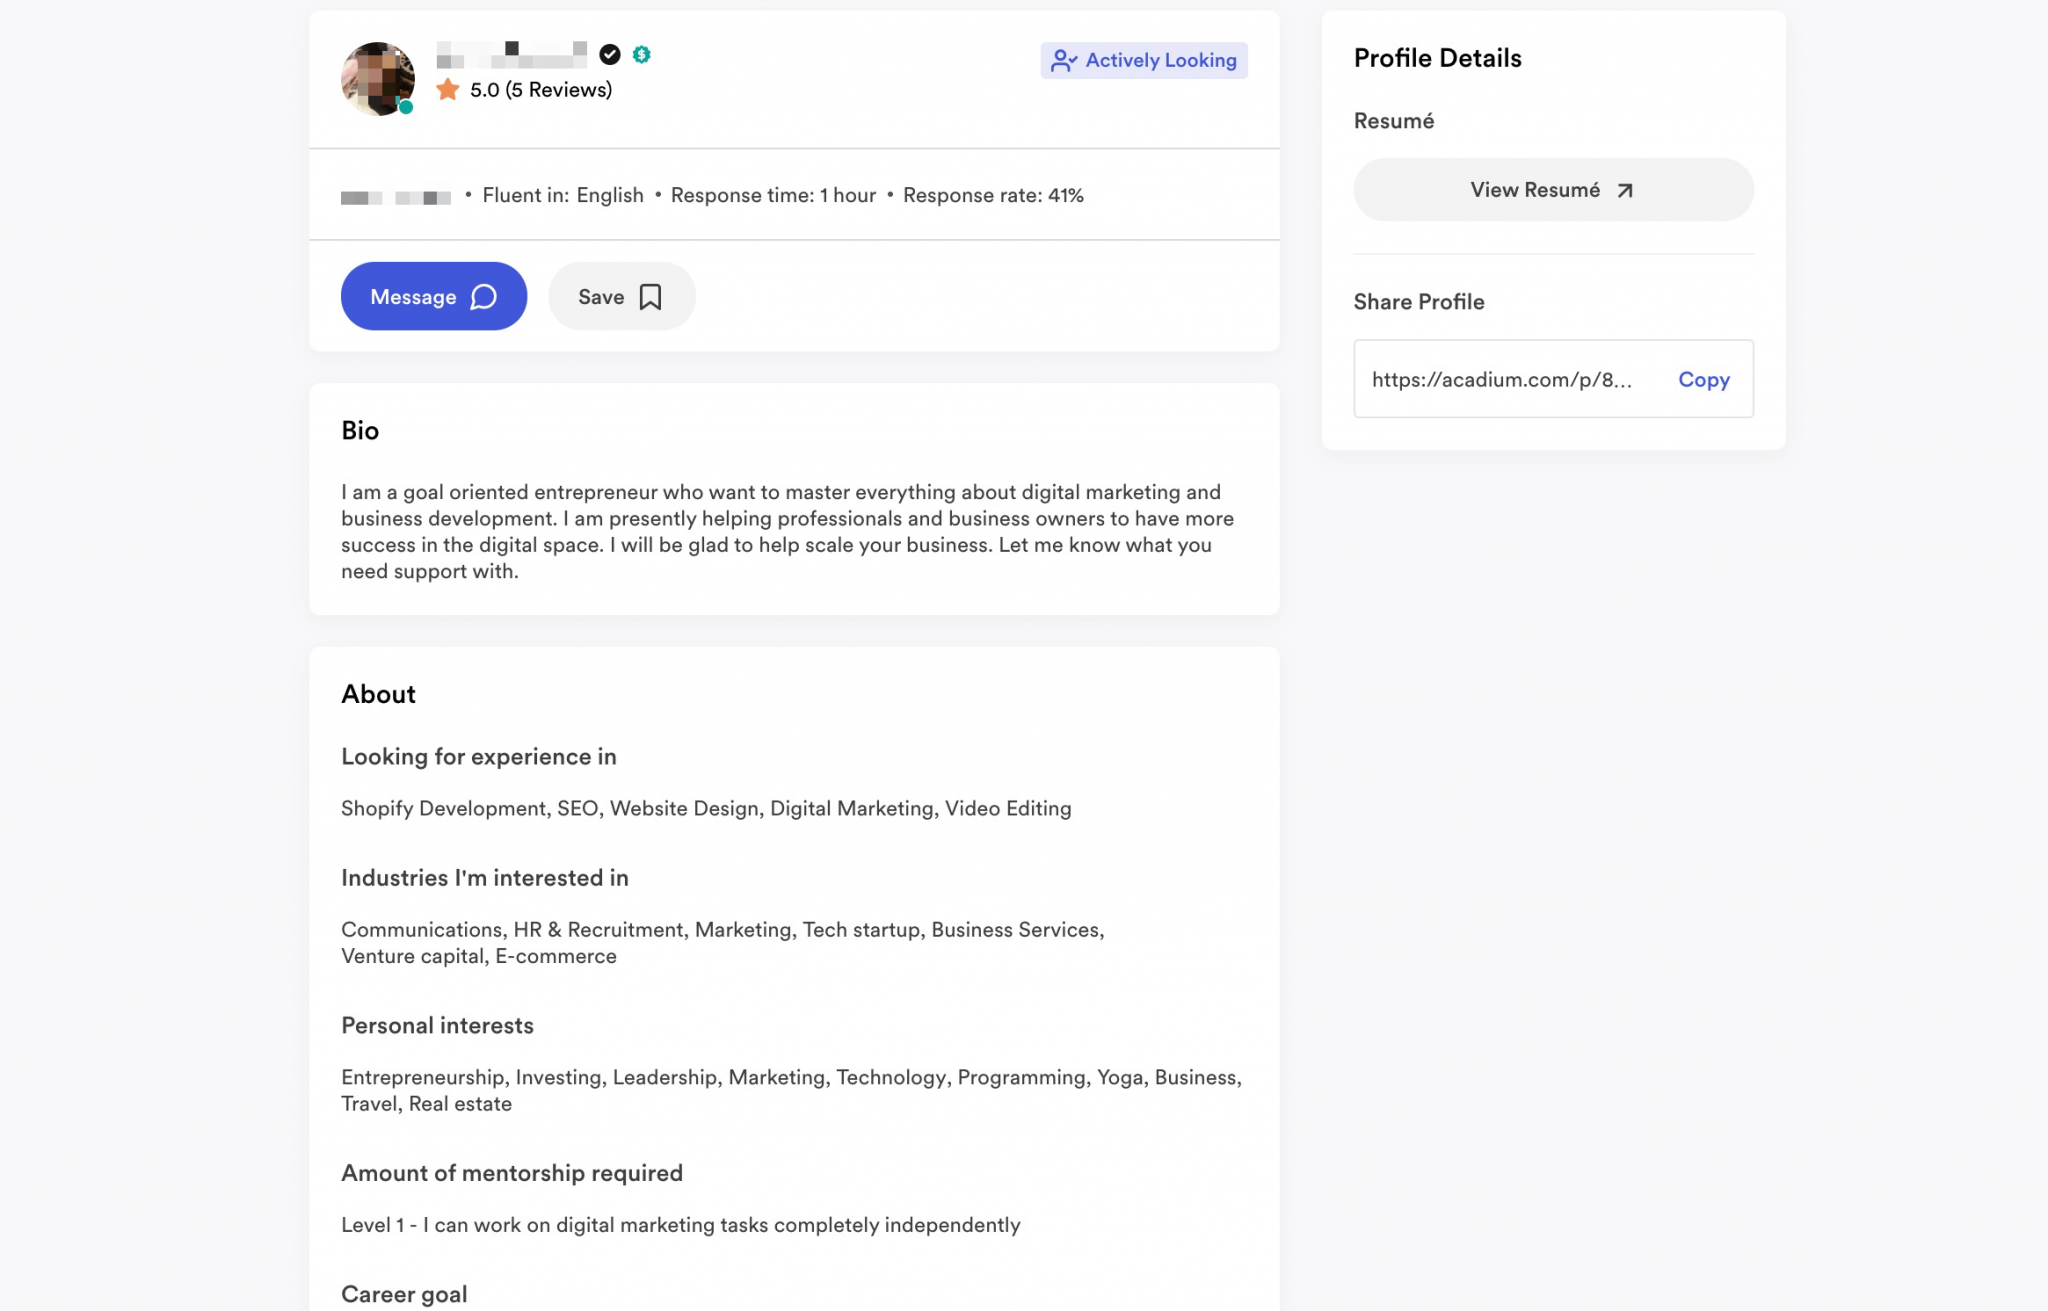Click the person icon in the Actively Looking badge

click(x=1064, y=60)
